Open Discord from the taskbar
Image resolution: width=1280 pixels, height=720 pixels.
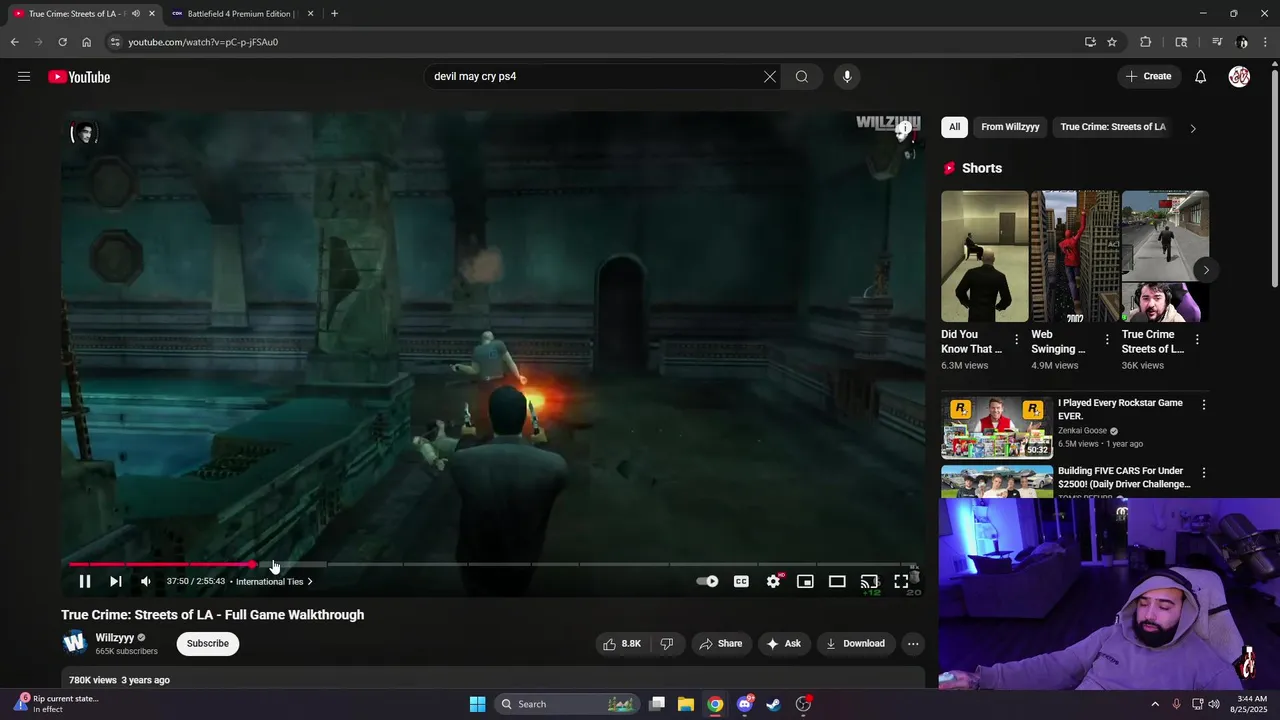click(745, 704)
